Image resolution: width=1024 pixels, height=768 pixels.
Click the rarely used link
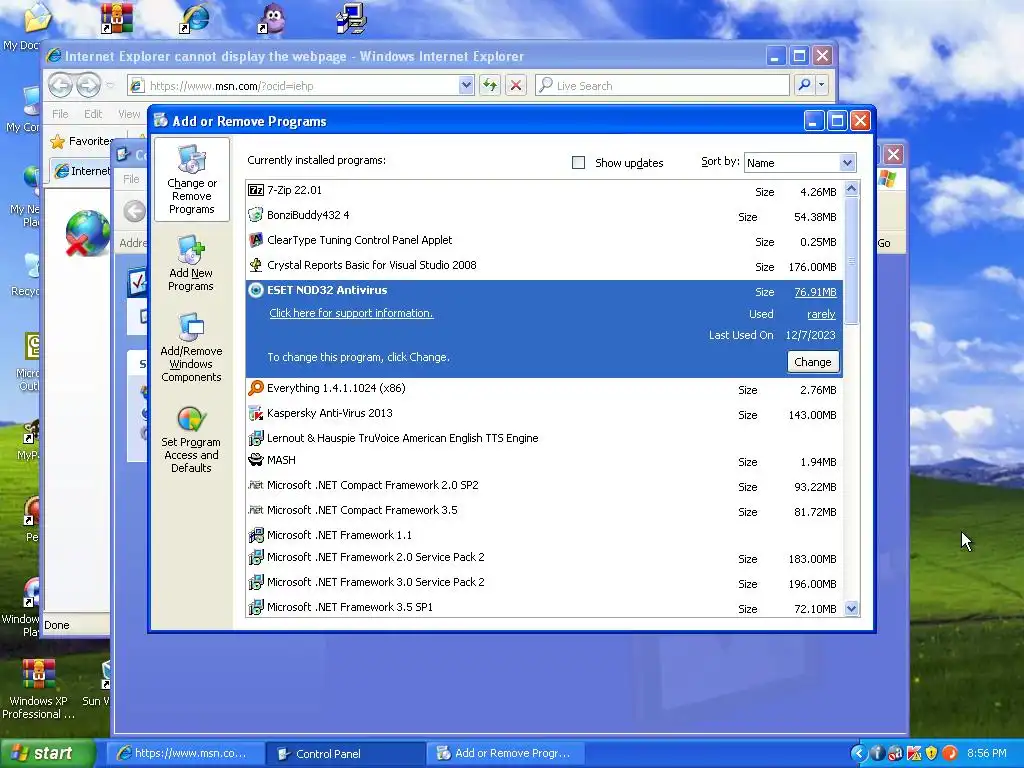pyautogui.click(x=821, y=314)
